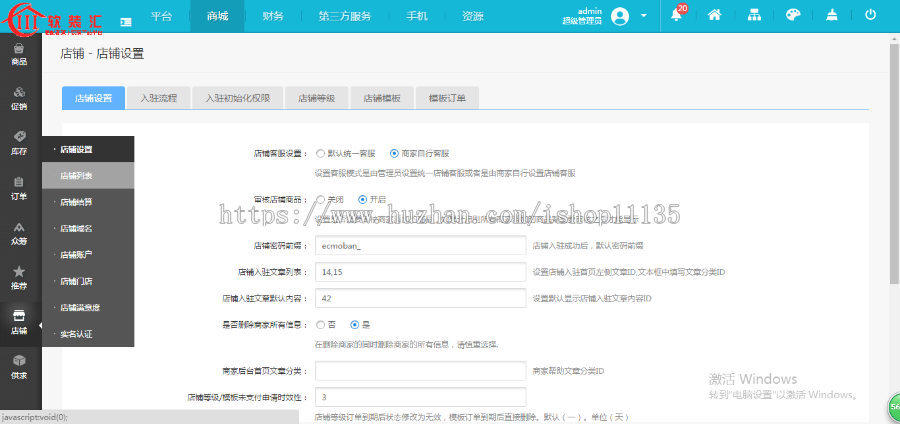The width and height of the screenshot is (900, 424).
Task: Switch to the 店铺等级 tab
Action: (316, 98)
